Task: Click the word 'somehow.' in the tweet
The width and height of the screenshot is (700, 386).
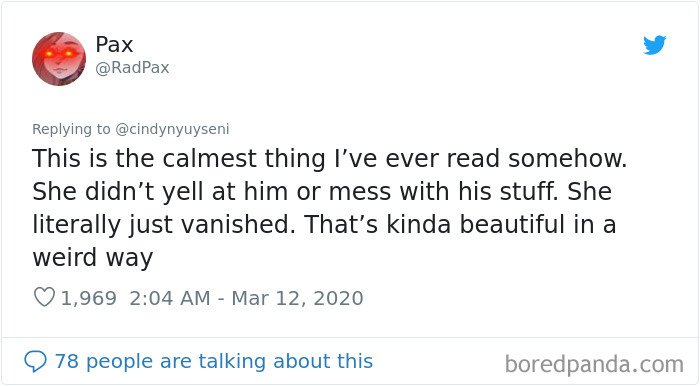Action: pyautogui.click(x=567, y=158)
